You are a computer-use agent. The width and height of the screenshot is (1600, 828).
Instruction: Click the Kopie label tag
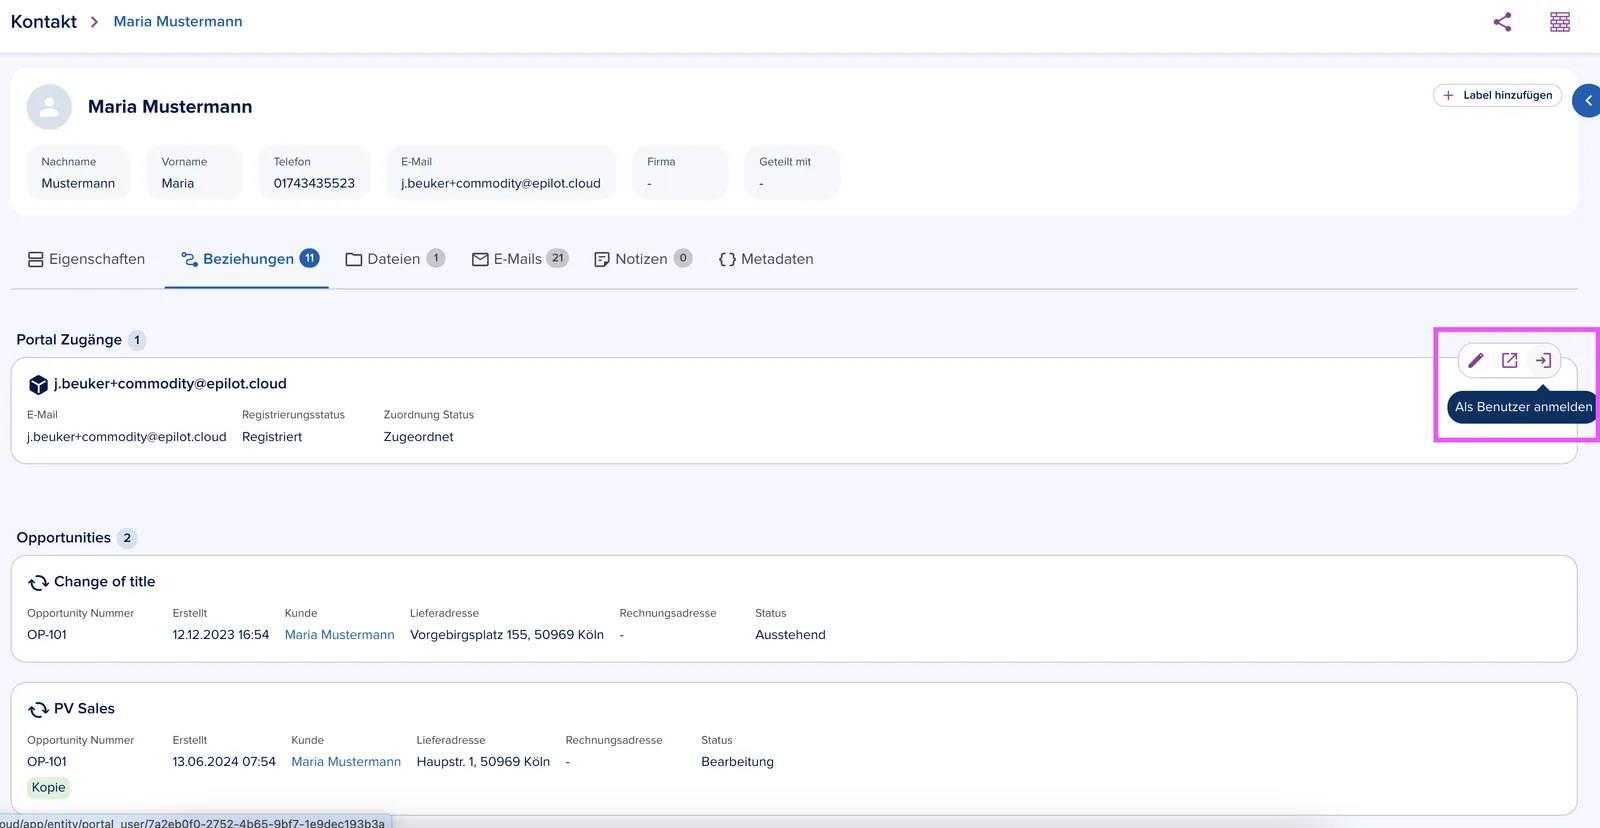48,788
